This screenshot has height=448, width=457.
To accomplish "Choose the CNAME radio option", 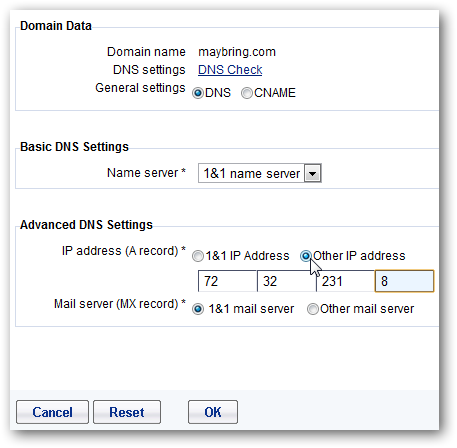I will point(247,93).
